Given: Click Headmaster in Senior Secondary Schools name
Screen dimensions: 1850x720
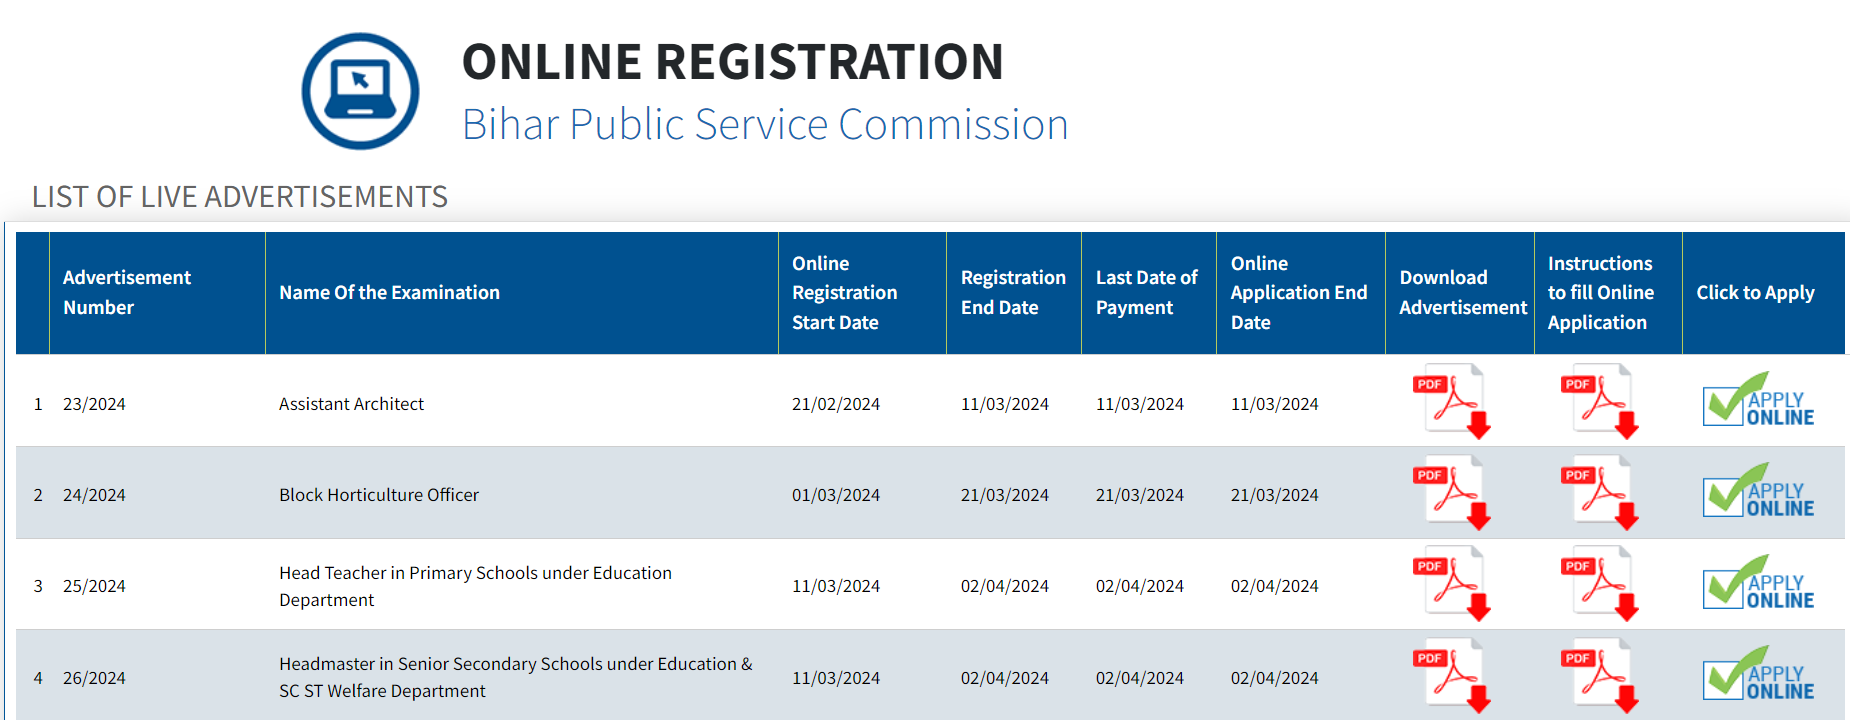Looking at the screenshot, I should pyautogui.click(x=516, y=677).
